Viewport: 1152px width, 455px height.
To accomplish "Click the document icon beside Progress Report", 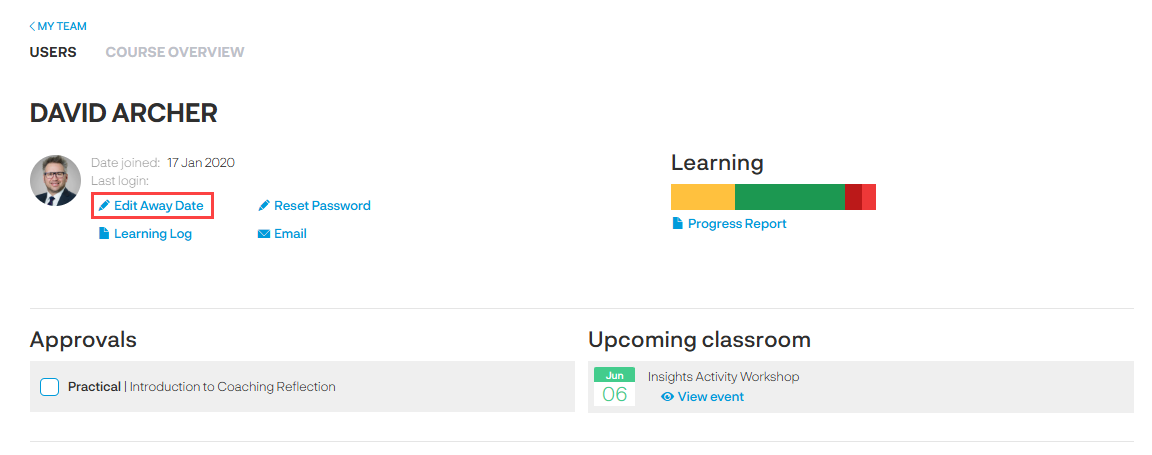I will [678, 224].
